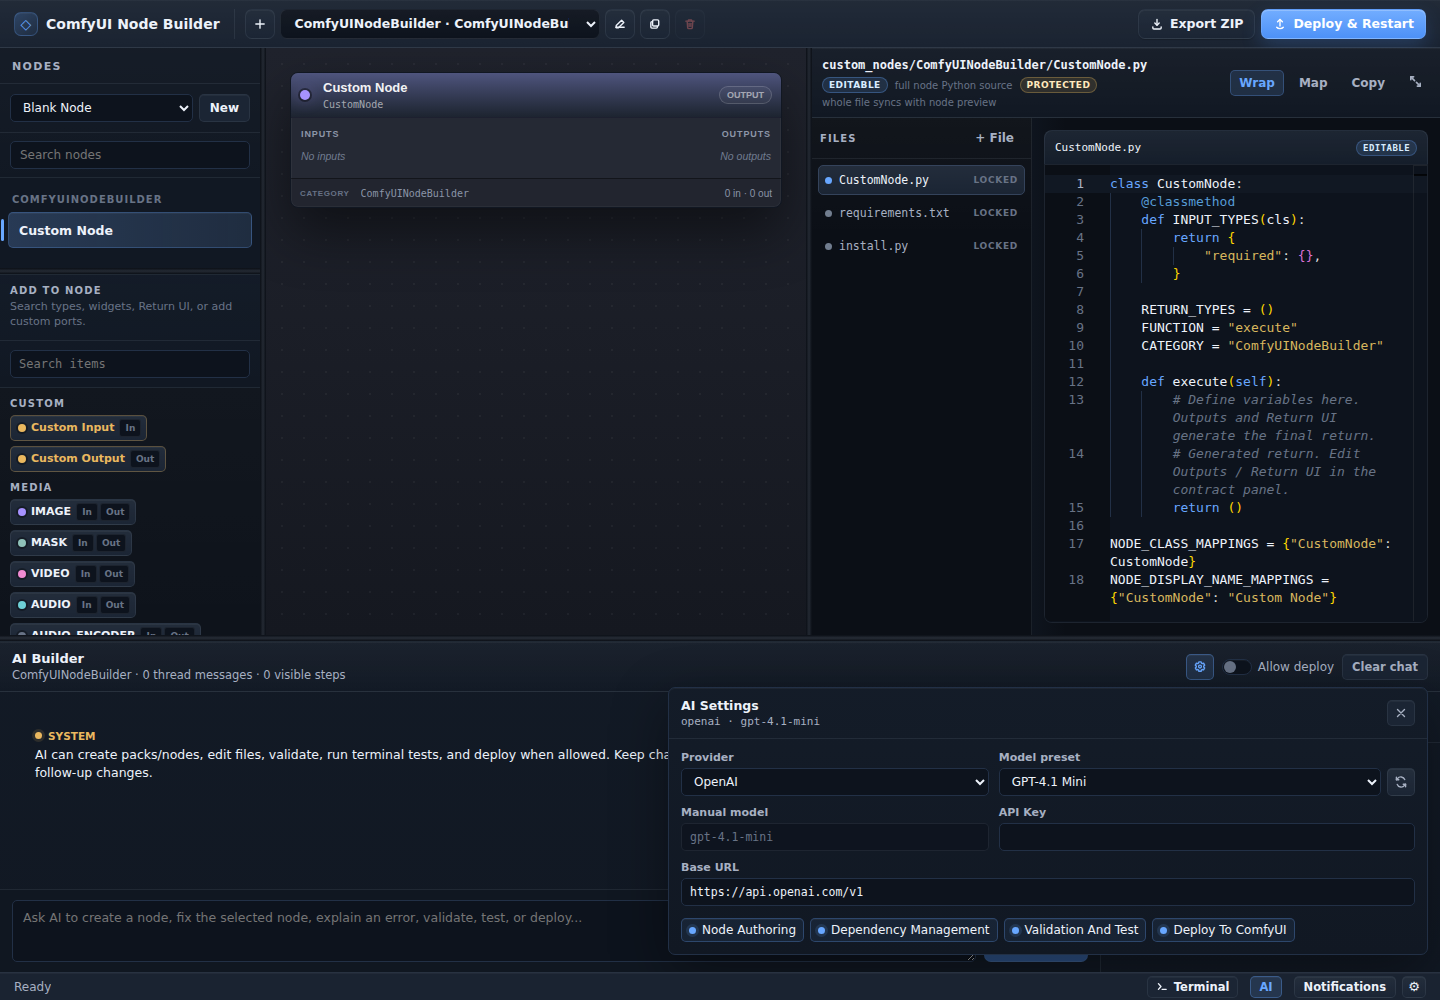Click the PROTECTED badge
1440x1000 pixels.
1058,85
